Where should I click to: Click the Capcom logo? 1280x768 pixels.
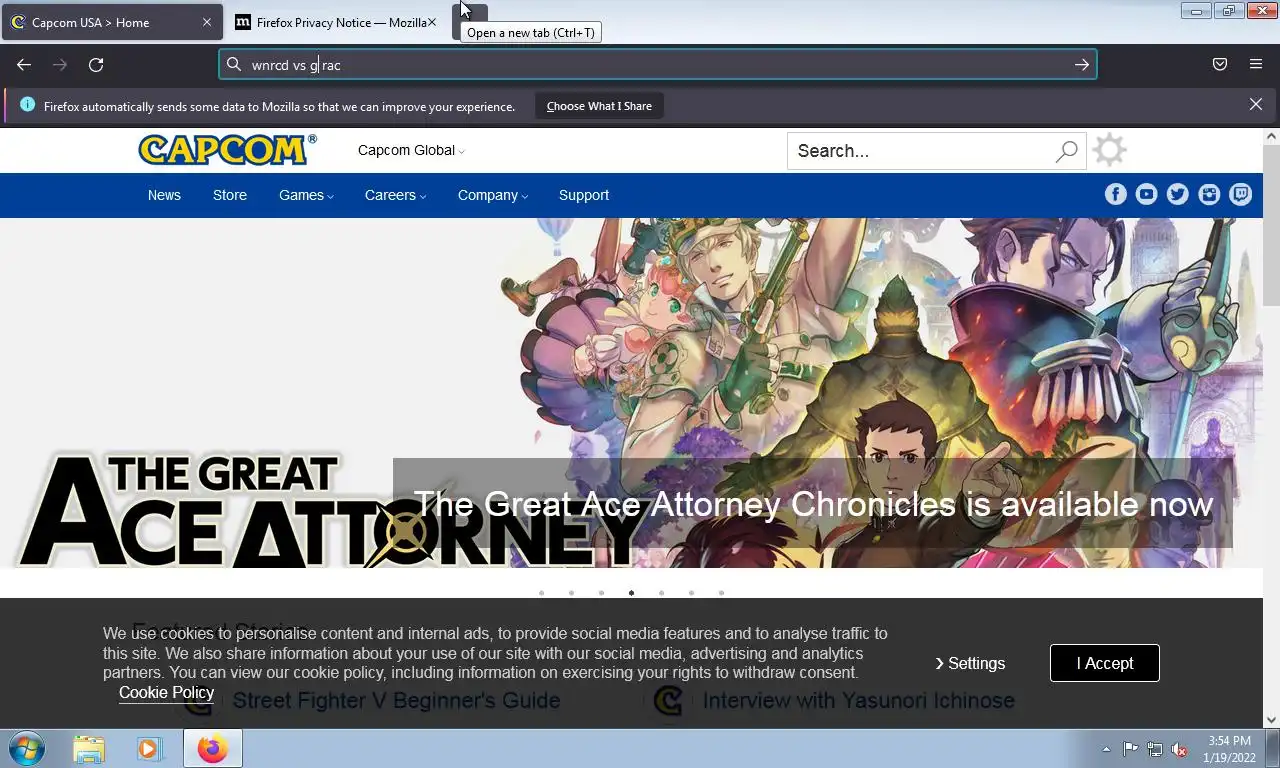pyautogui.click(x=227, y=150)
